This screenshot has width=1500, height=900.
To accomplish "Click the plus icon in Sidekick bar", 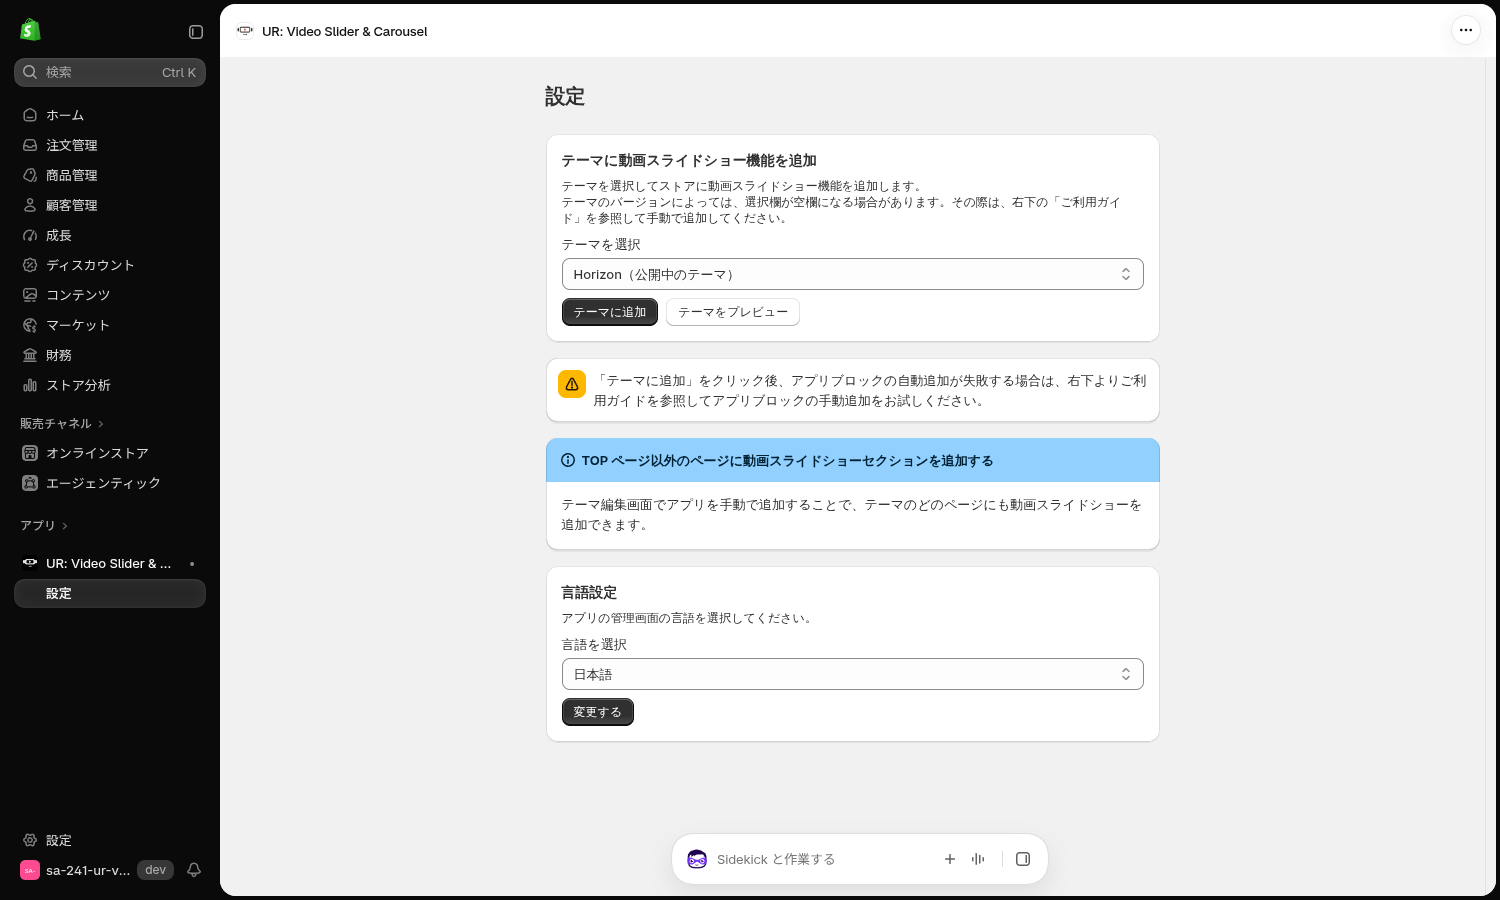I will pyautogui.click(x=950, y=859).
